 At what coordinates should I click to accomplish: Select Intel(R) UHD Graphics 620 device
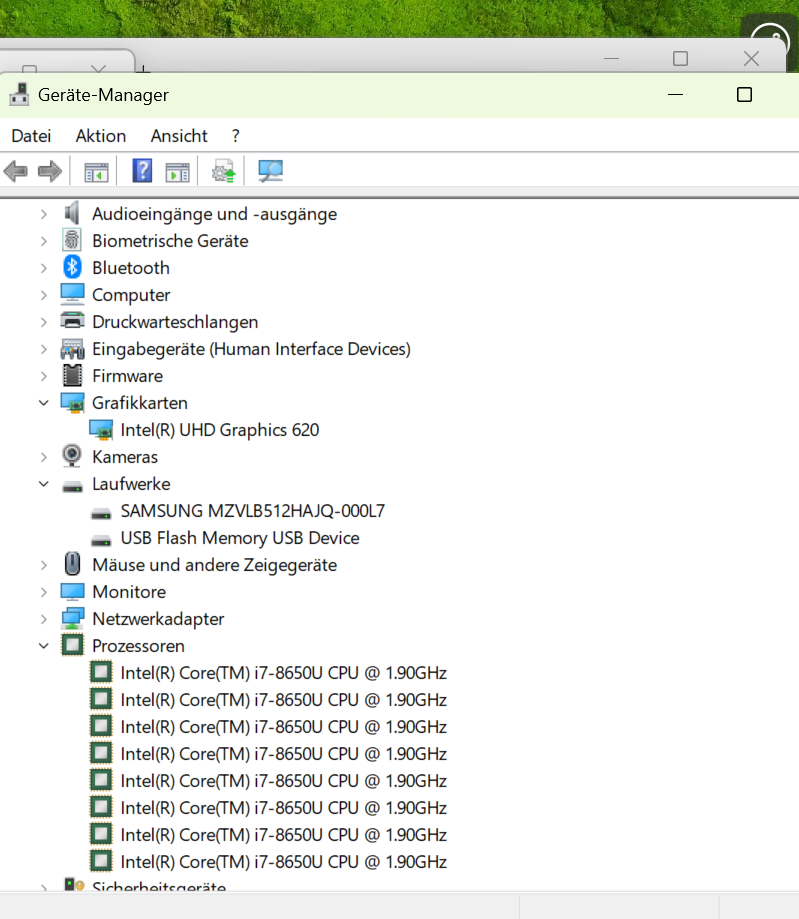click(x=219, y=430)
